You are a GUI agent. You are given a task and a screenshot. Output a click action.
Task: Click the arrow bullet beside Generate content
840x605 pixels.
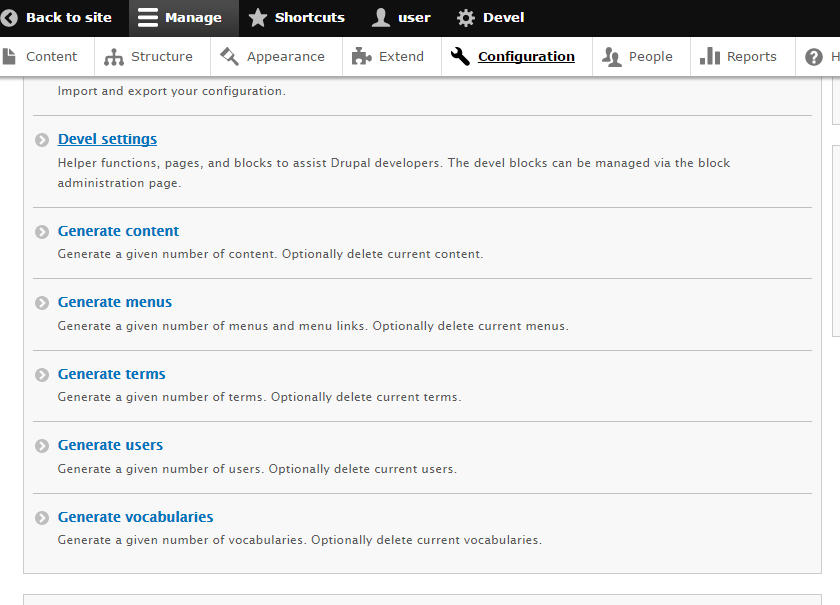coord(42,231)
